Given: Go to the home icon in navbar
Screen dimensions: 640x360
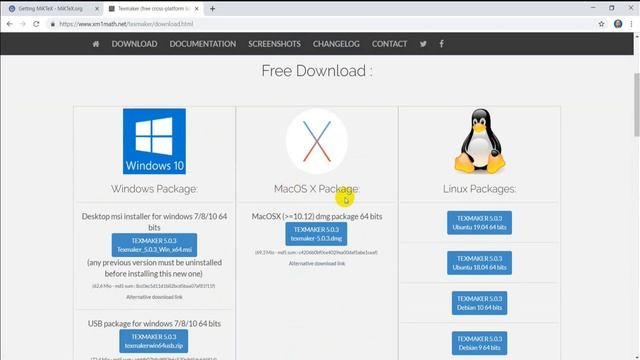Looking at the screenshot, I should coord(96,44).
